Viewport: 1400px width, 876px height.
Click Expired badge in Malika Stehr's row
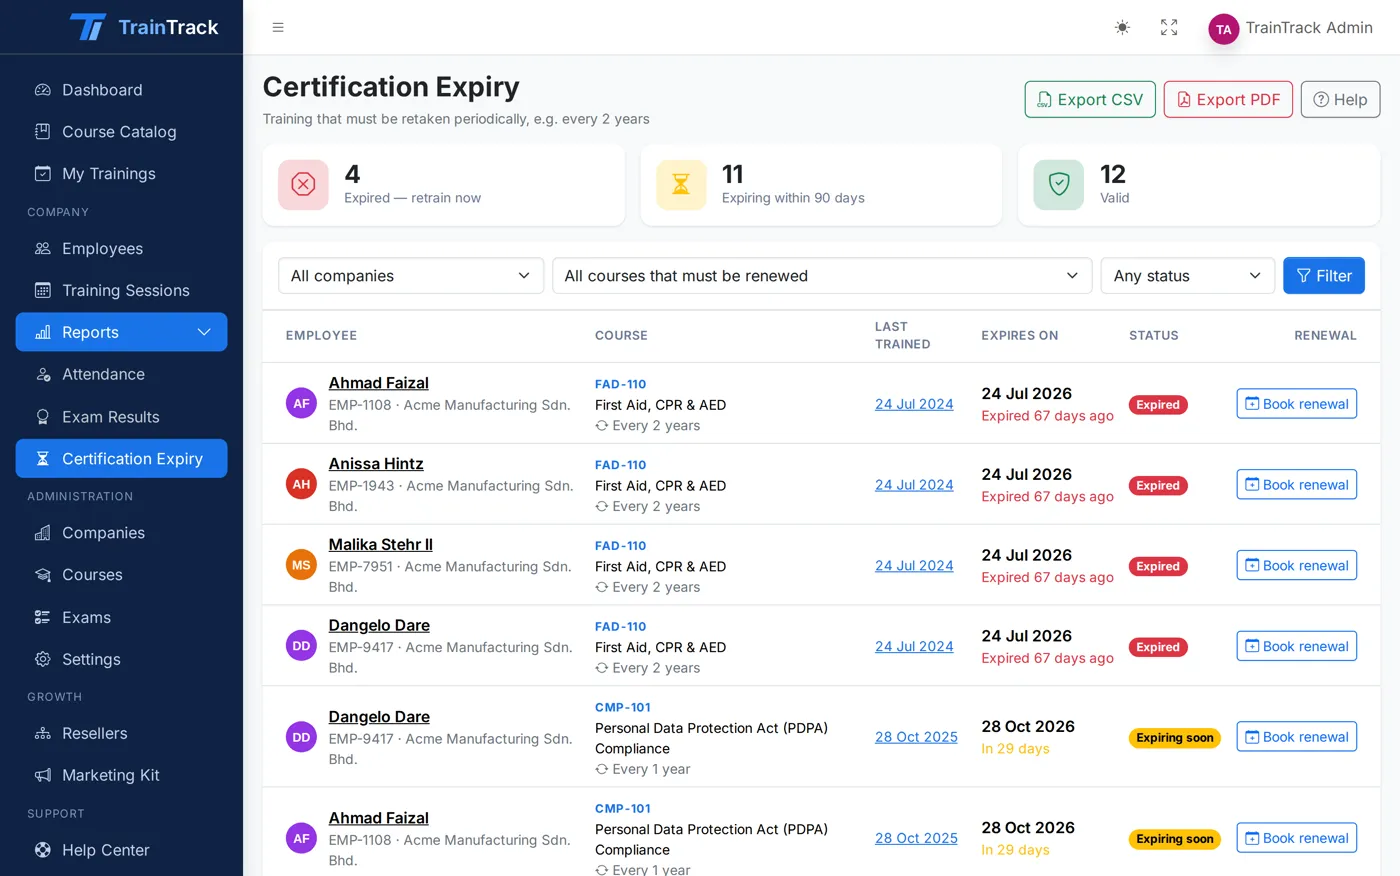[x=1158, y=567]
